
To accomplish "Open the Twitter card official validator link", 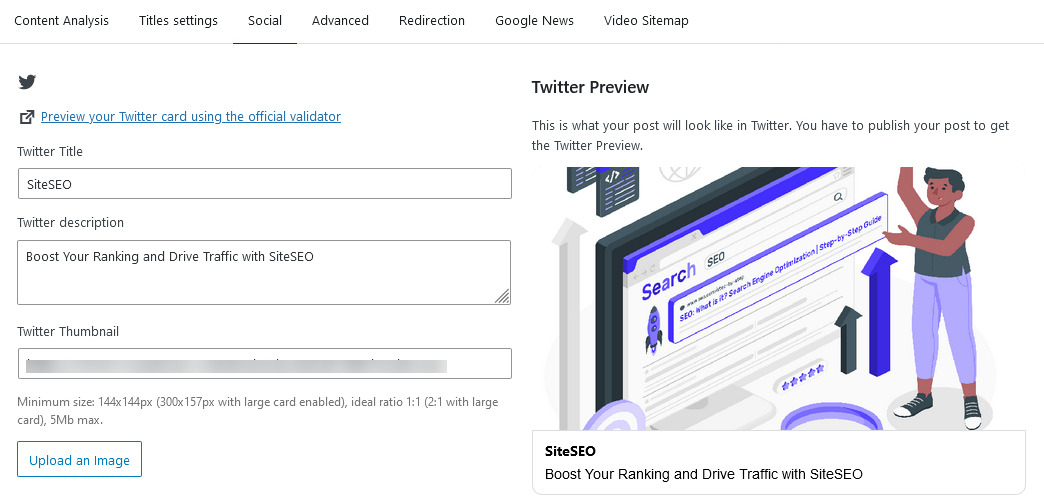I will [x=191, y=117].
